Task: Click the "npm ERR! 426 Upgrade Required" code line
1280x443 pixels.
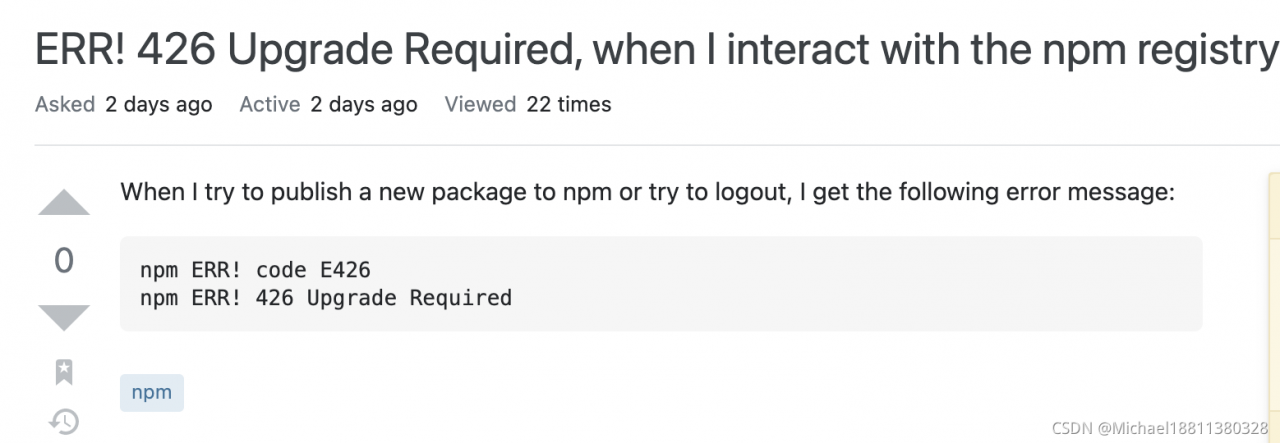Action: [x=326, y=297]
